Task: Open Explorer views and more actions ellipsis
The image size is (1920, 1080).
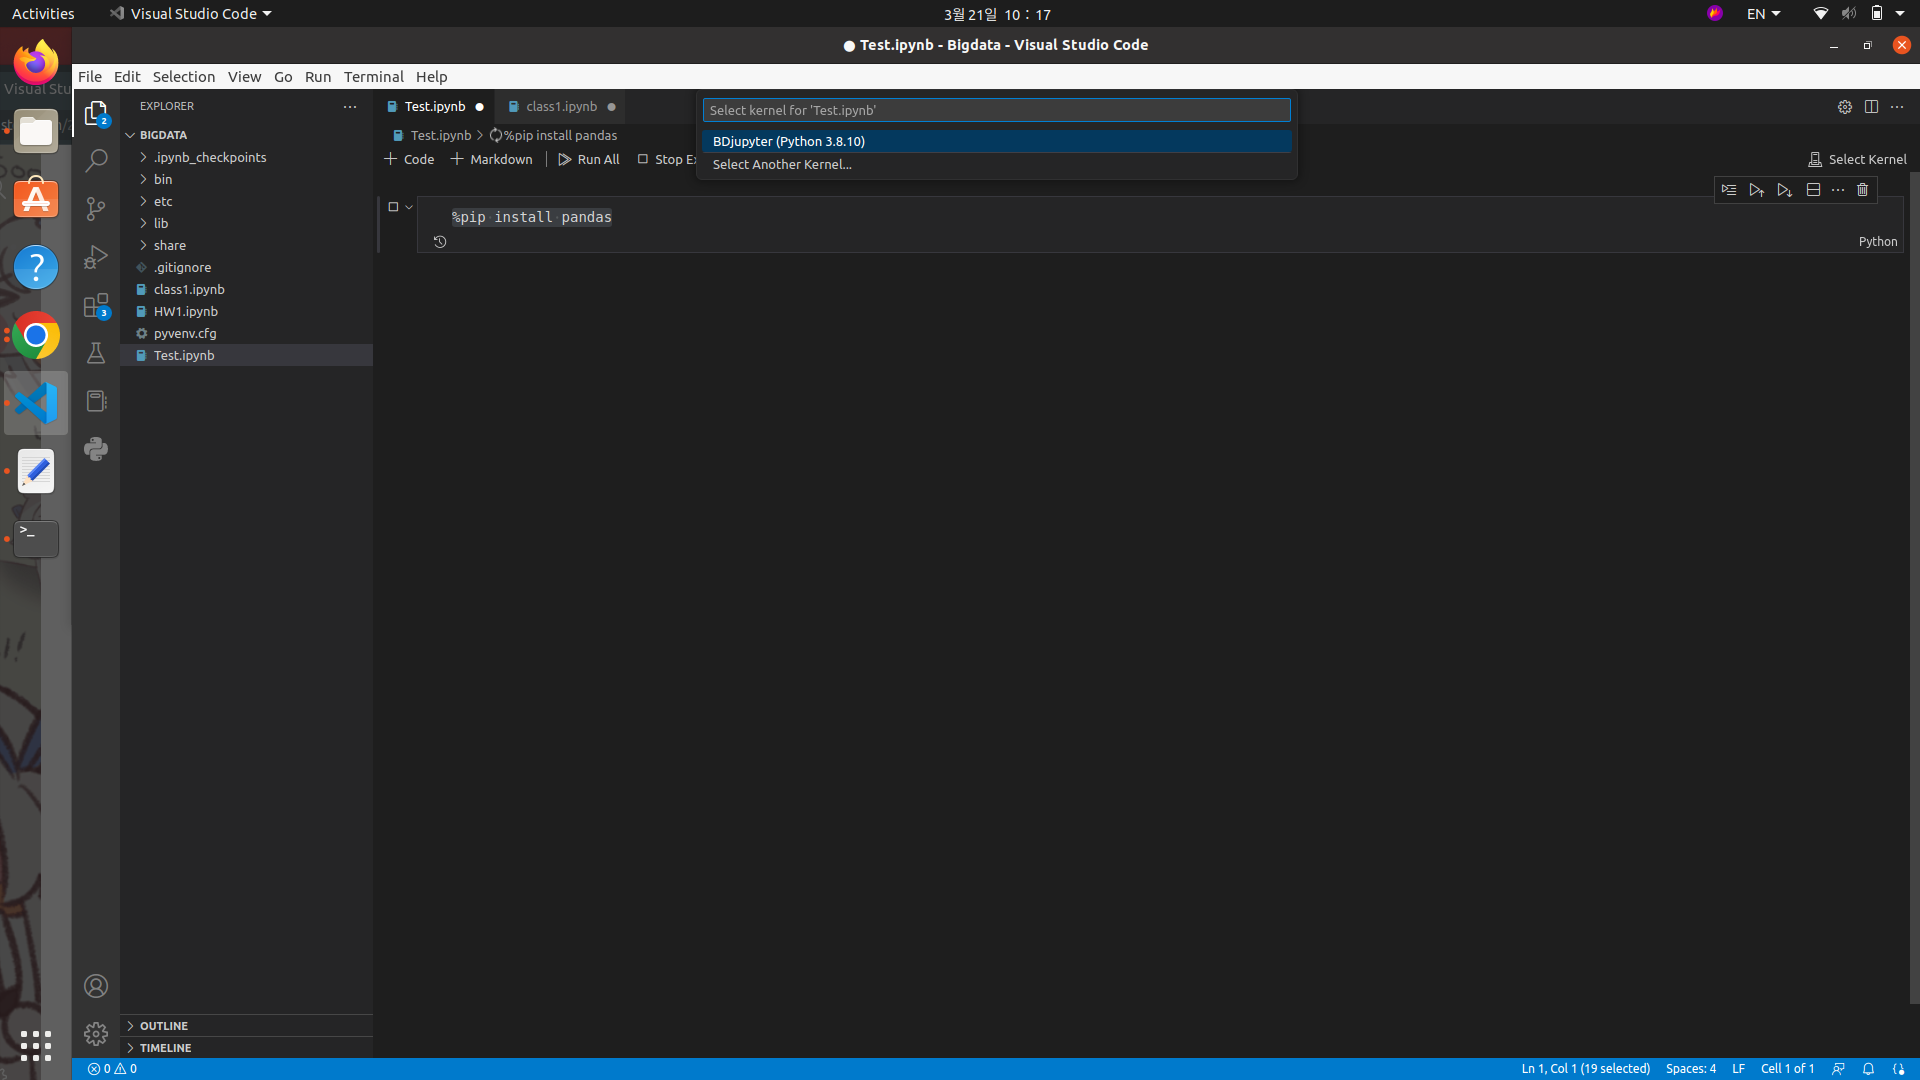Action: [350, 106]
